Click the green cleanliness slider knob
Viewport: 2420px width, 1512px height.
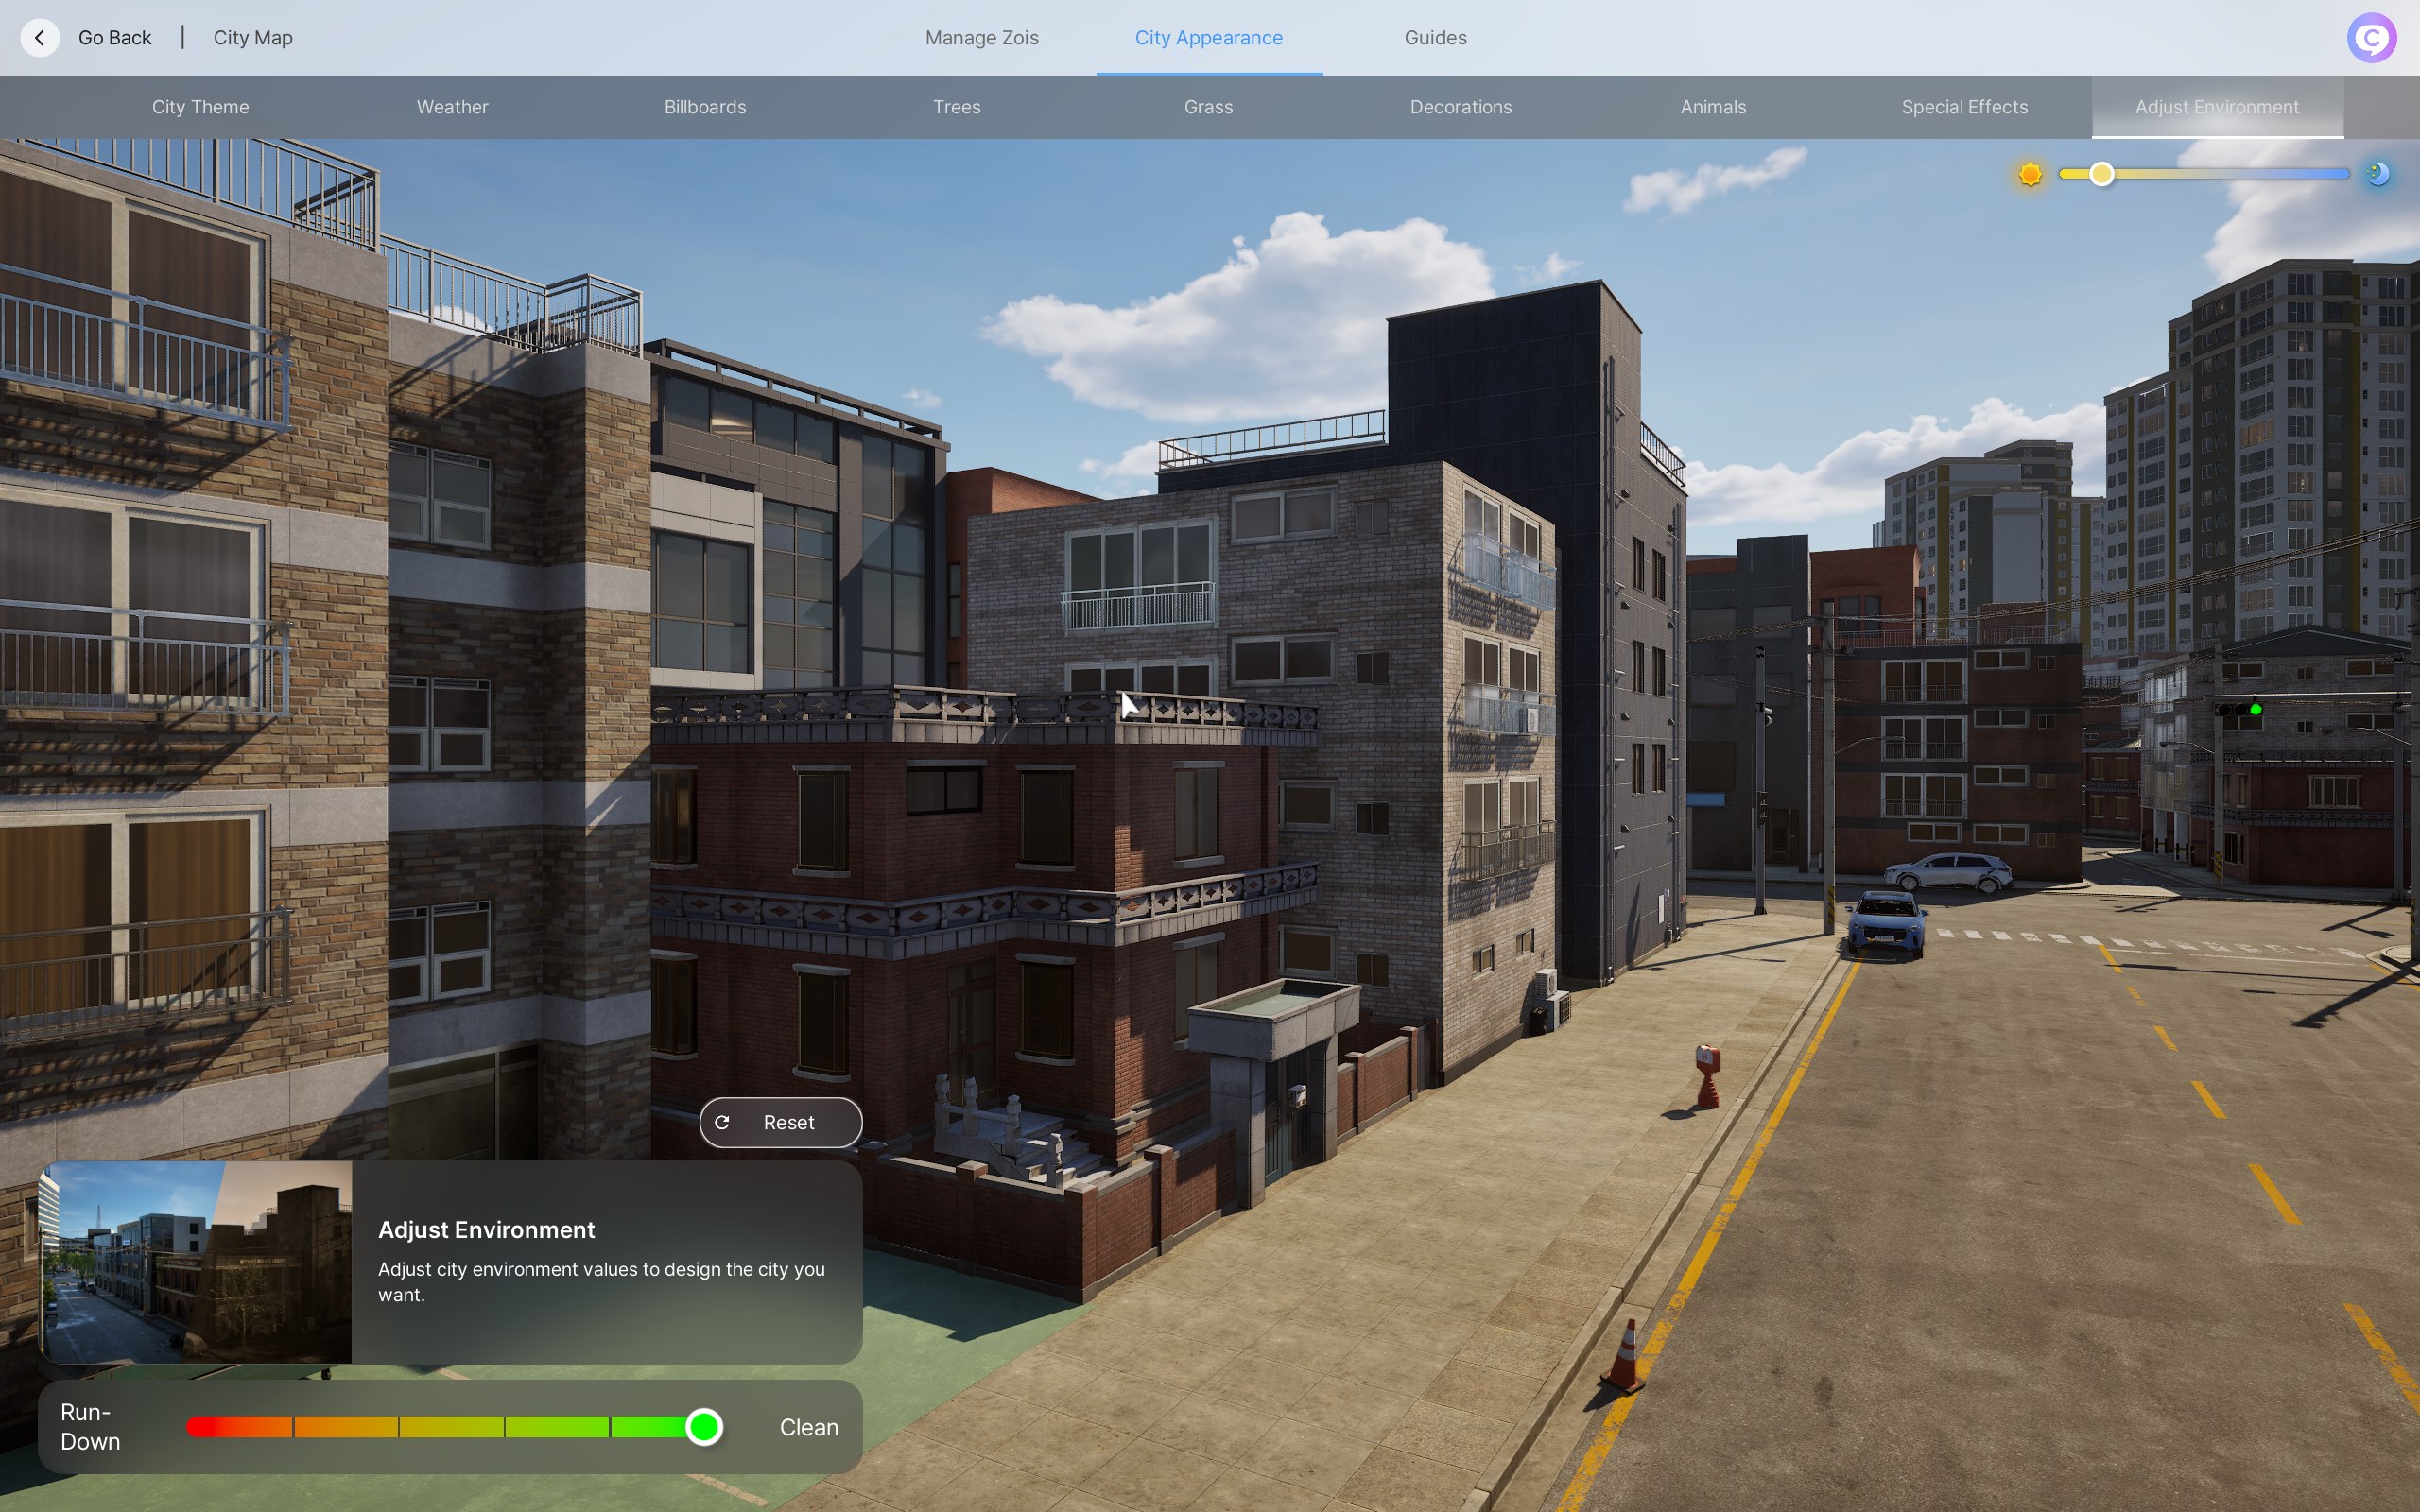[704, 1427]
